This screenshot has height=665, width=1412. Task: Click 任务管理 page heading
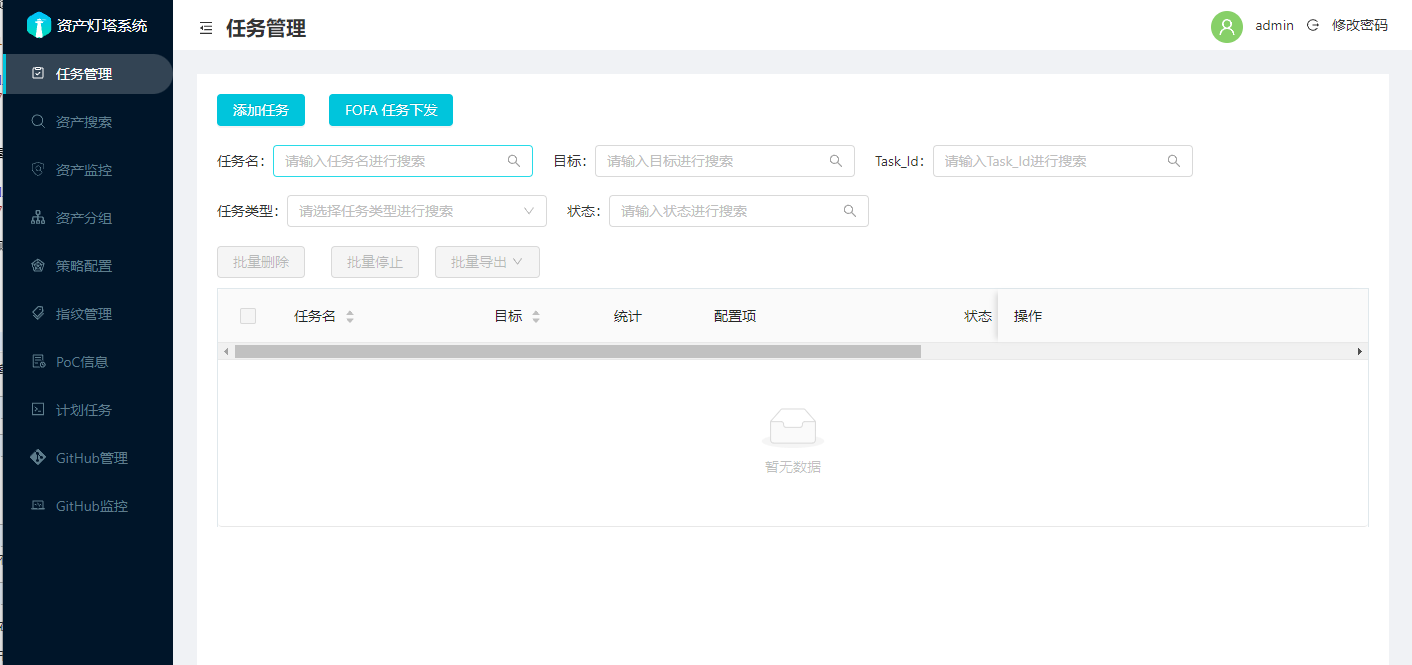(x=266, y=29)
